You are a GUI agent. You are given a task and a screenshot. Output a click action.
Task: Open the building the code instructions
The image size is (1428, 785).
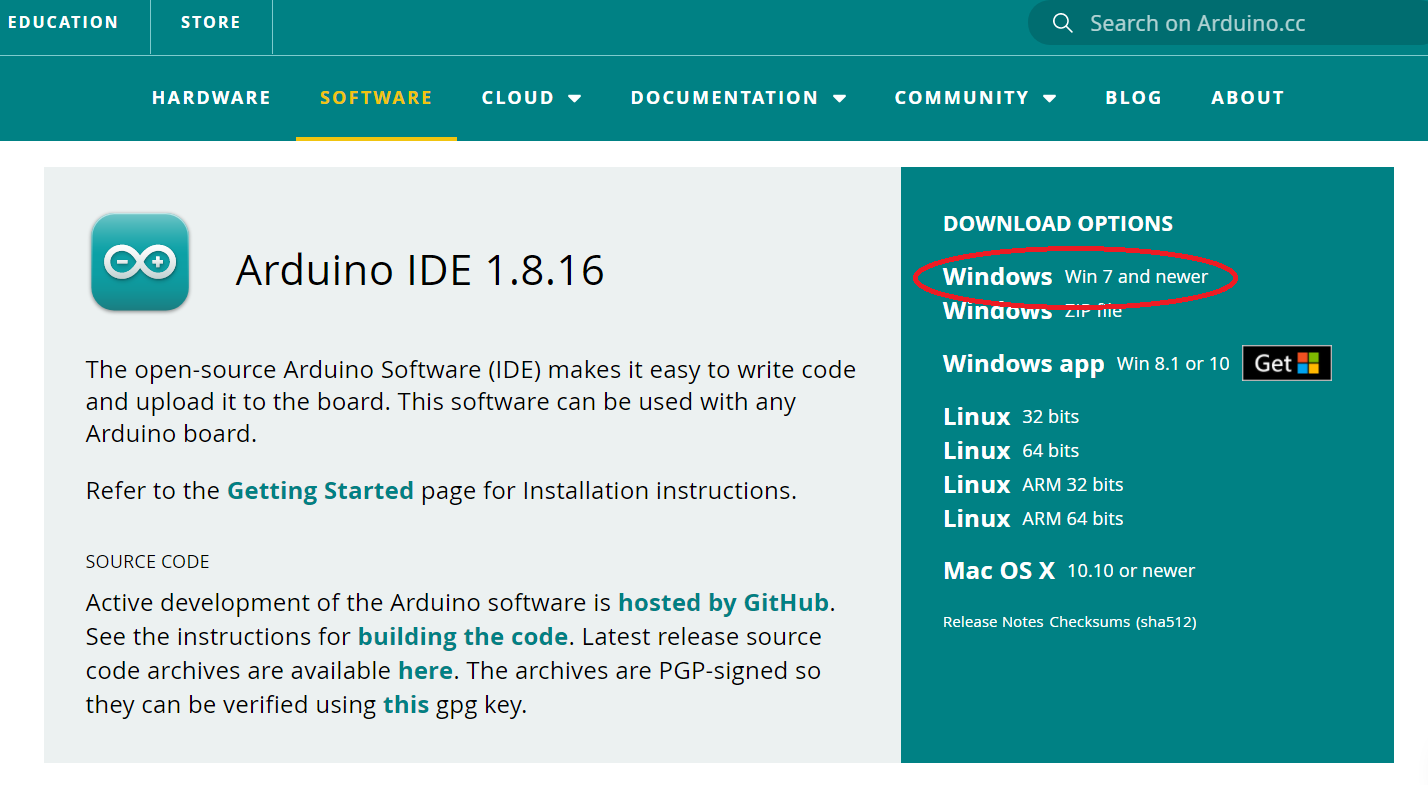coord(463,637)
